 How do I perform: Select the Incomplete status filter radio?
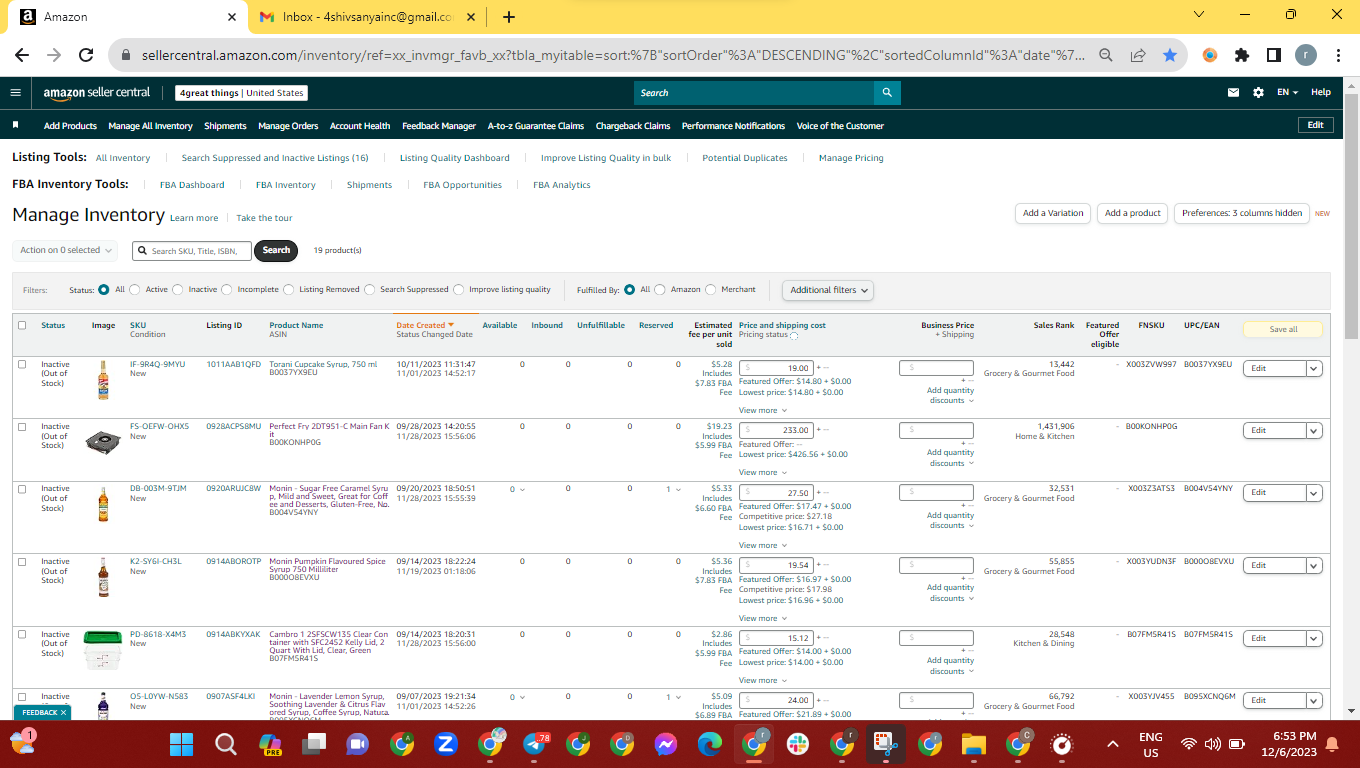(x=227, y=290)
